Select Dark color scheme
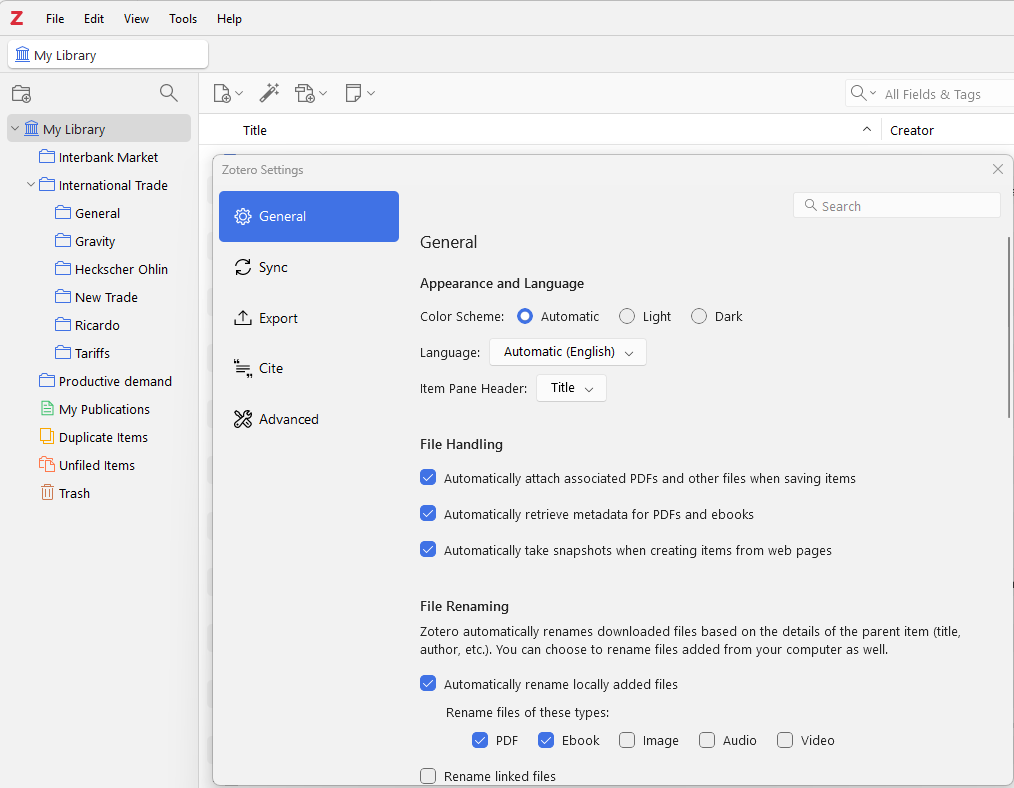Image resolution: width=1014 pixels, height=788 pixels. 698,316
